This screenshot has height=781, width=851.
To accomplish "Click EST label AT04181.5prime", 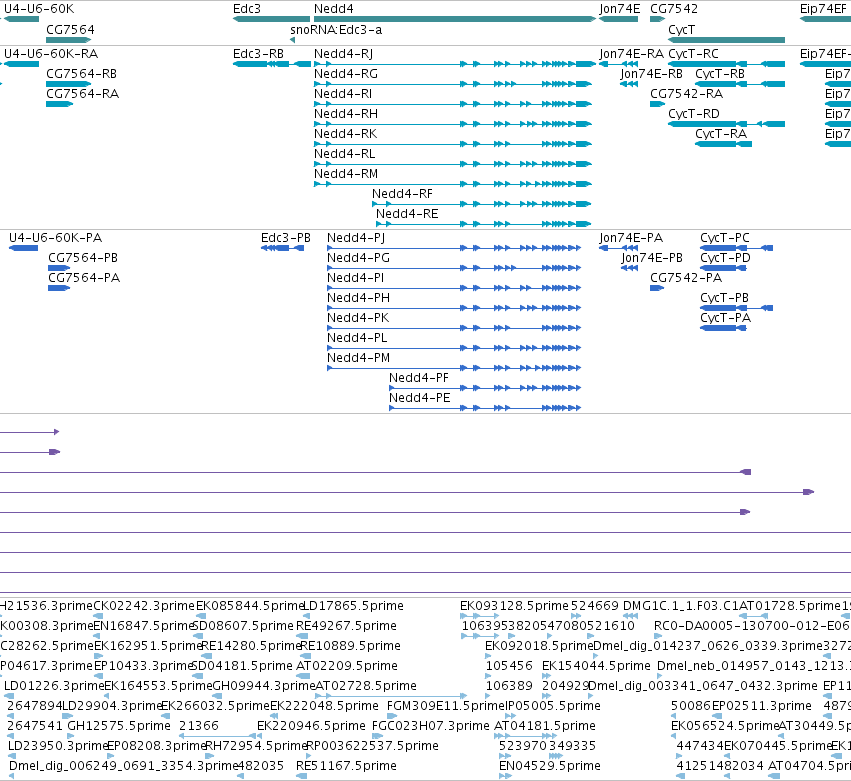I will pyautogui.click(x=545, y=726).
